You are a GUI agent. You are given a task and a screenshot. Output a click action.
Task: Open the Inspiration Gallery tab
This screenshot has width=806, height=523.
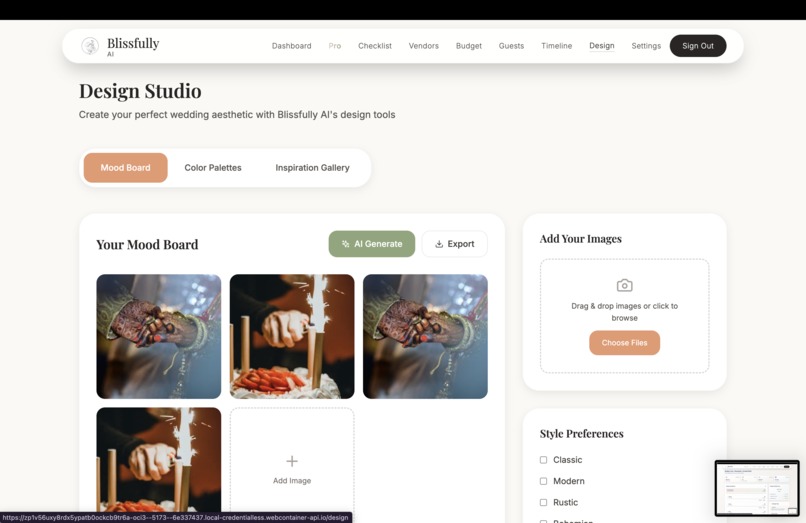[312, 168]
